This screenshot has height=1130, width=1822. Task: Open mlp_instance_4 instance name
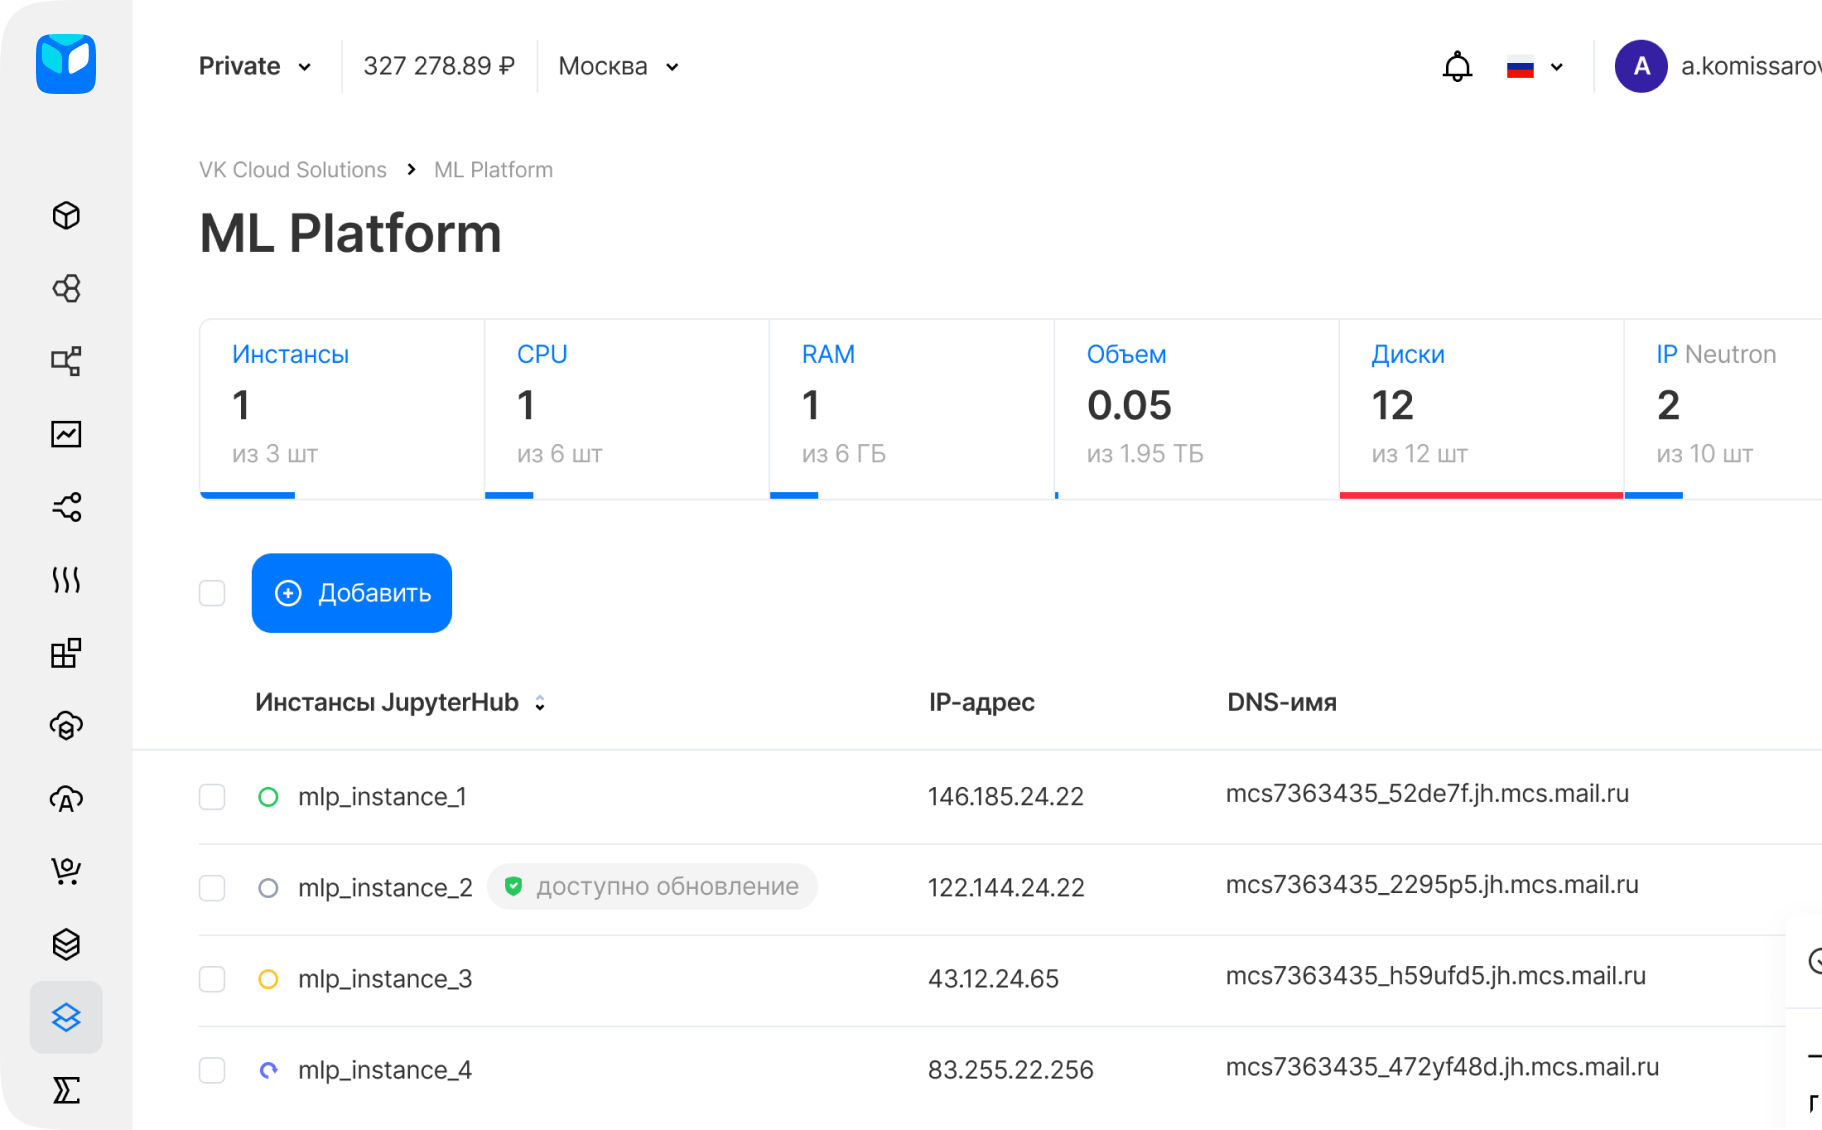point(385,1070)
